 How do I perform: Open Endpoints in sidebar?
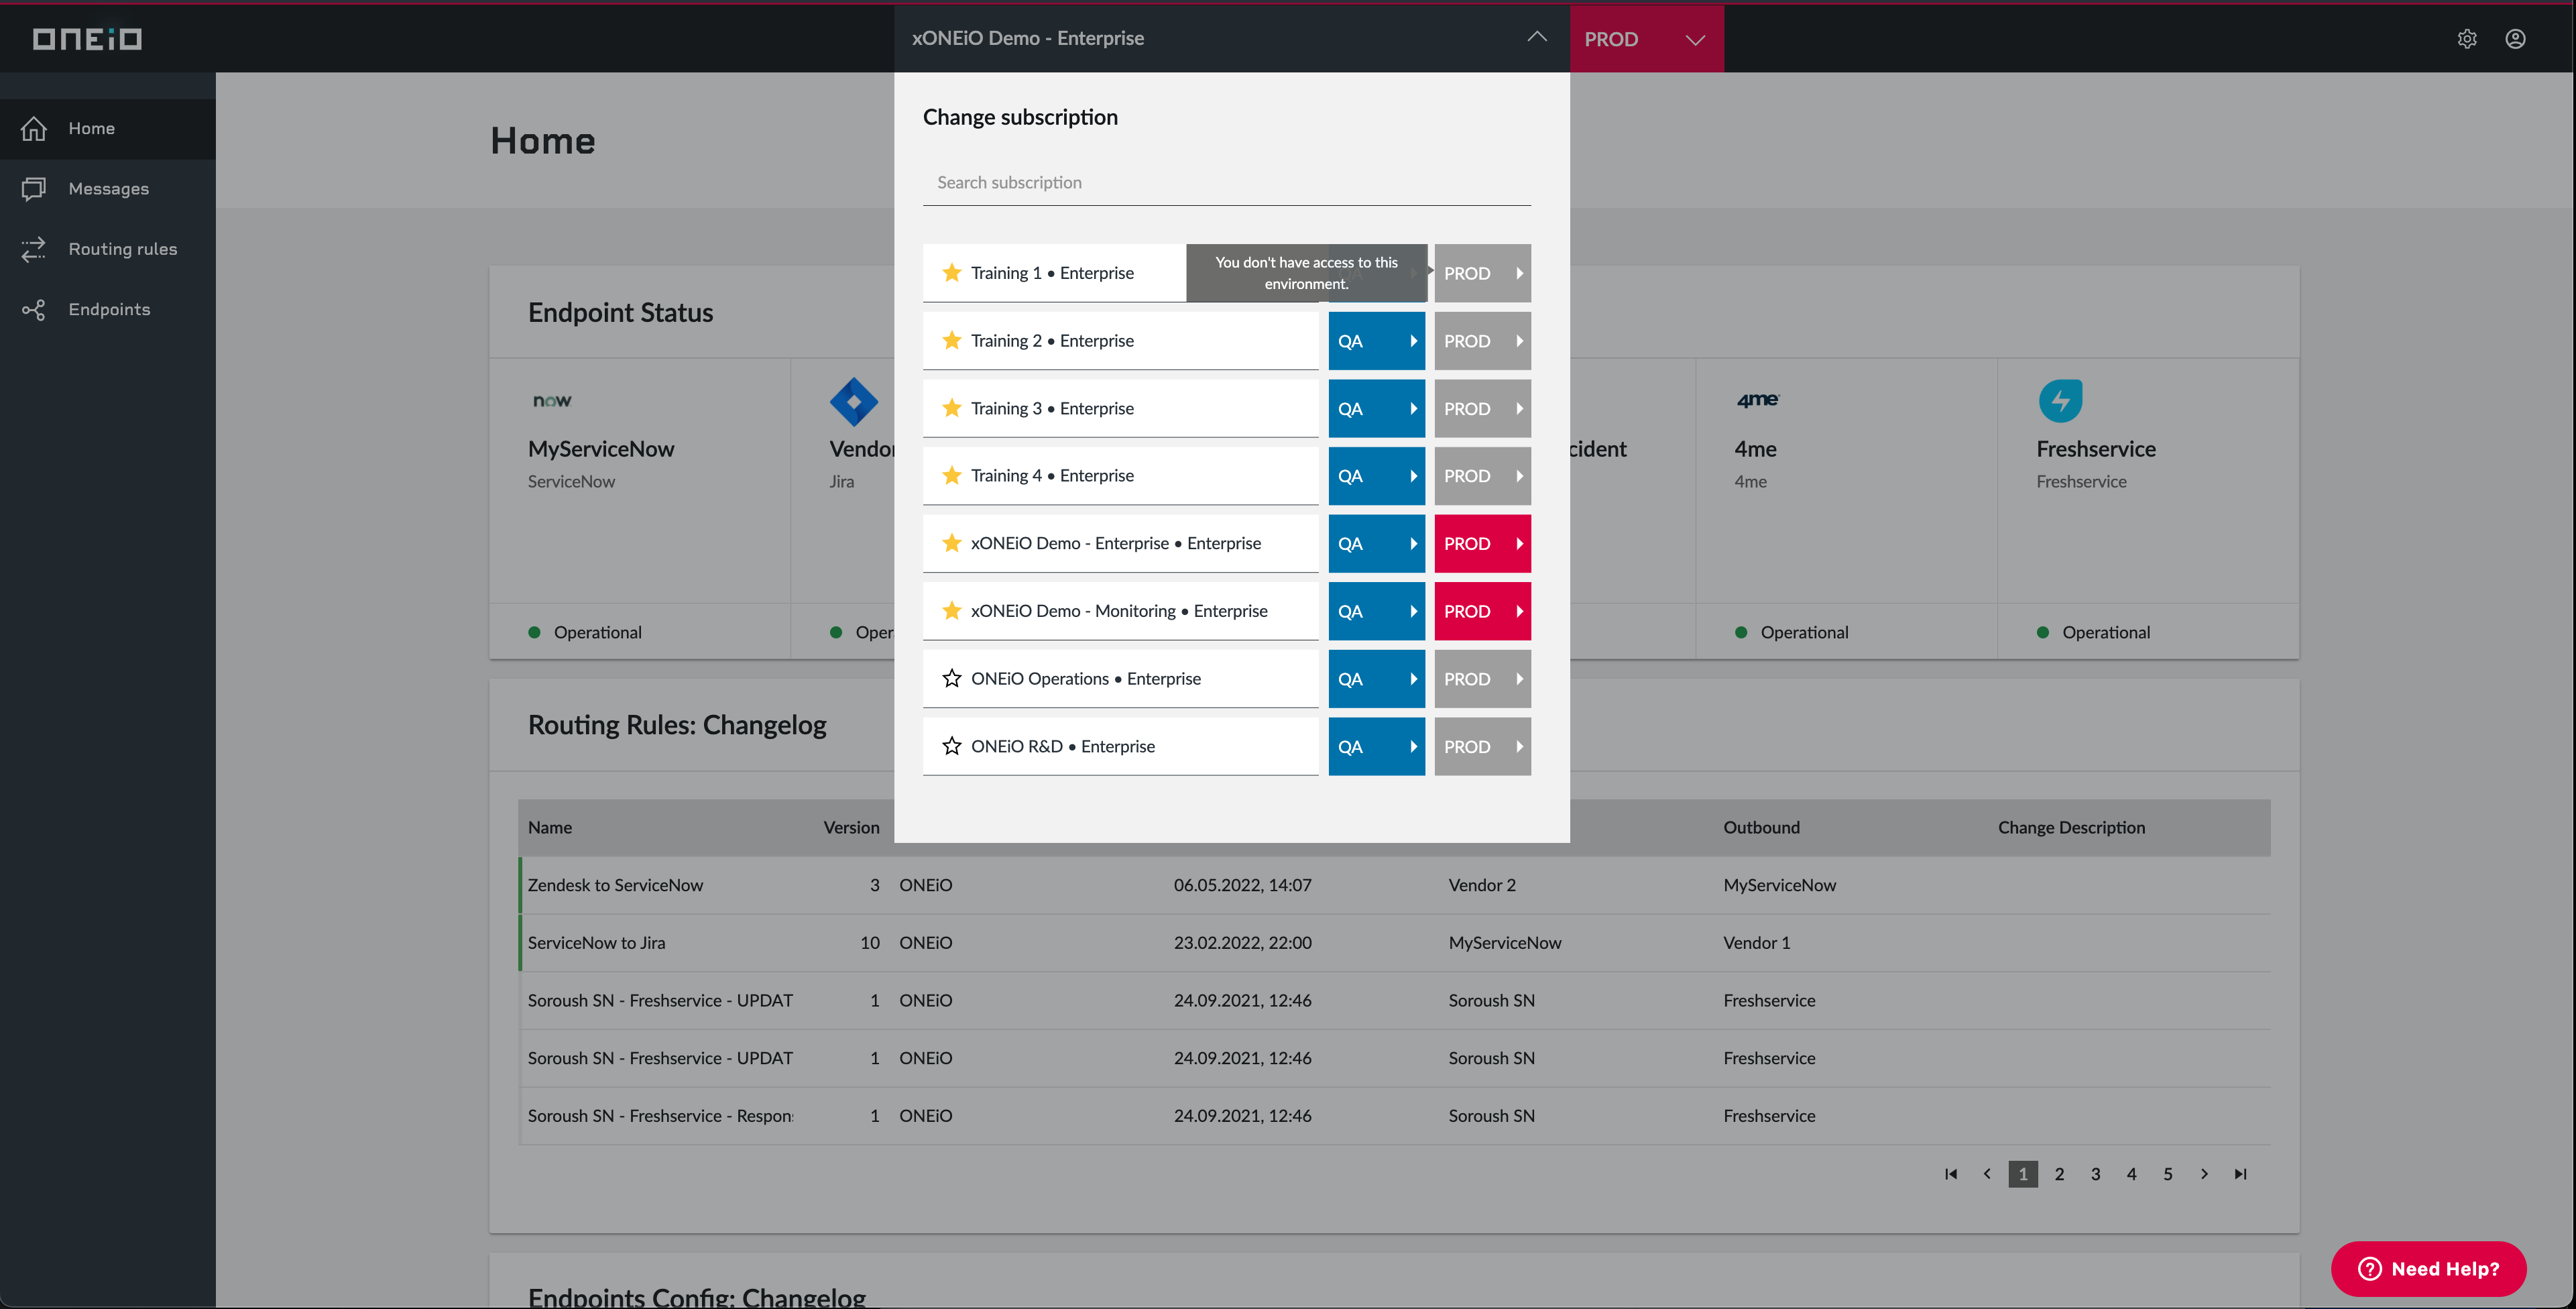(108, 310)
